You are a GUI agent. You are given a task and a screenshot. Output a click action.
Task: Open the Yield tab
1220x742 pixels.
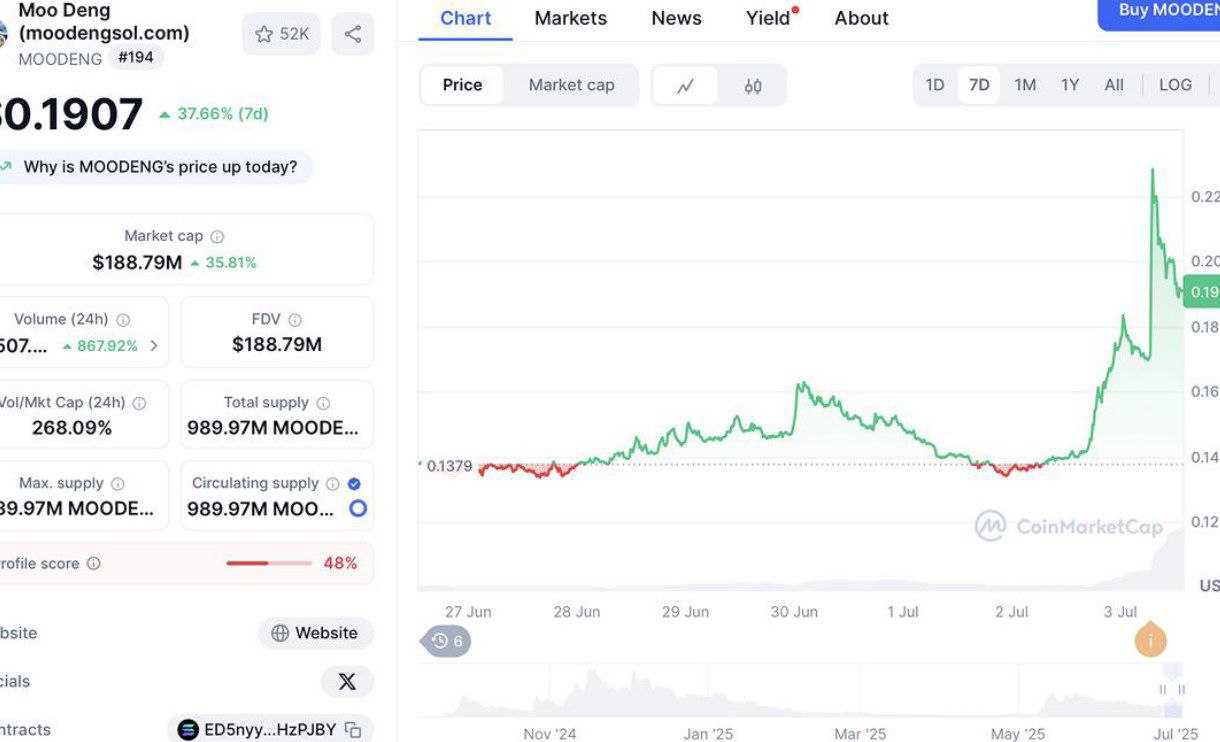[x=769, y=18]
